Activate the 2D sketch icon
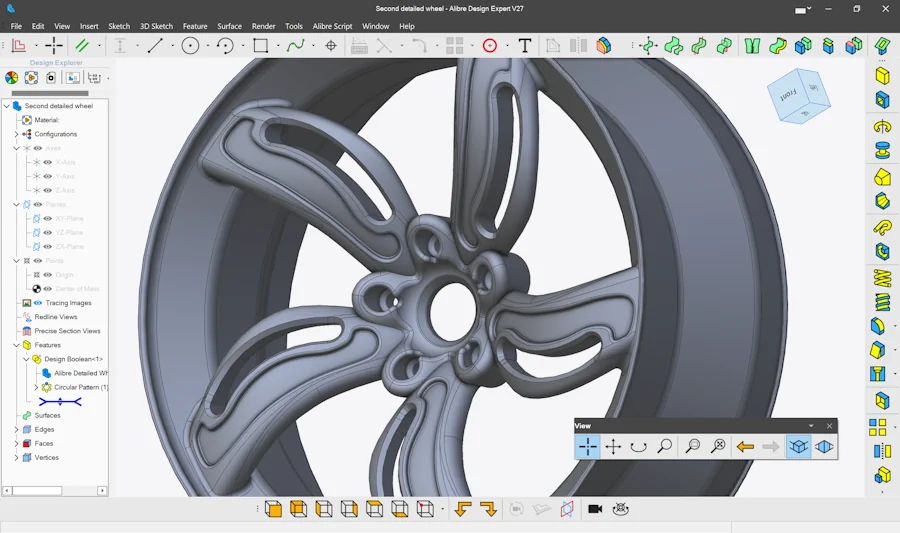 click(x=19, y=46)
